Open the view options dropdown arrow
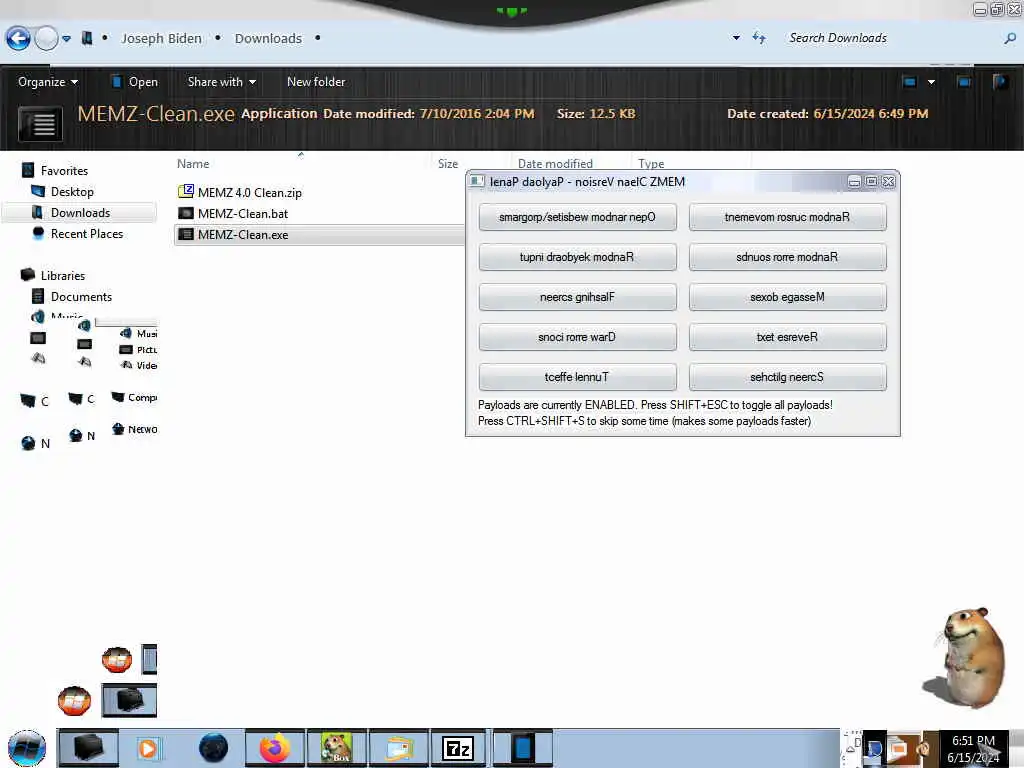This screenshot has width=1024, height=768. click(931, 82)
